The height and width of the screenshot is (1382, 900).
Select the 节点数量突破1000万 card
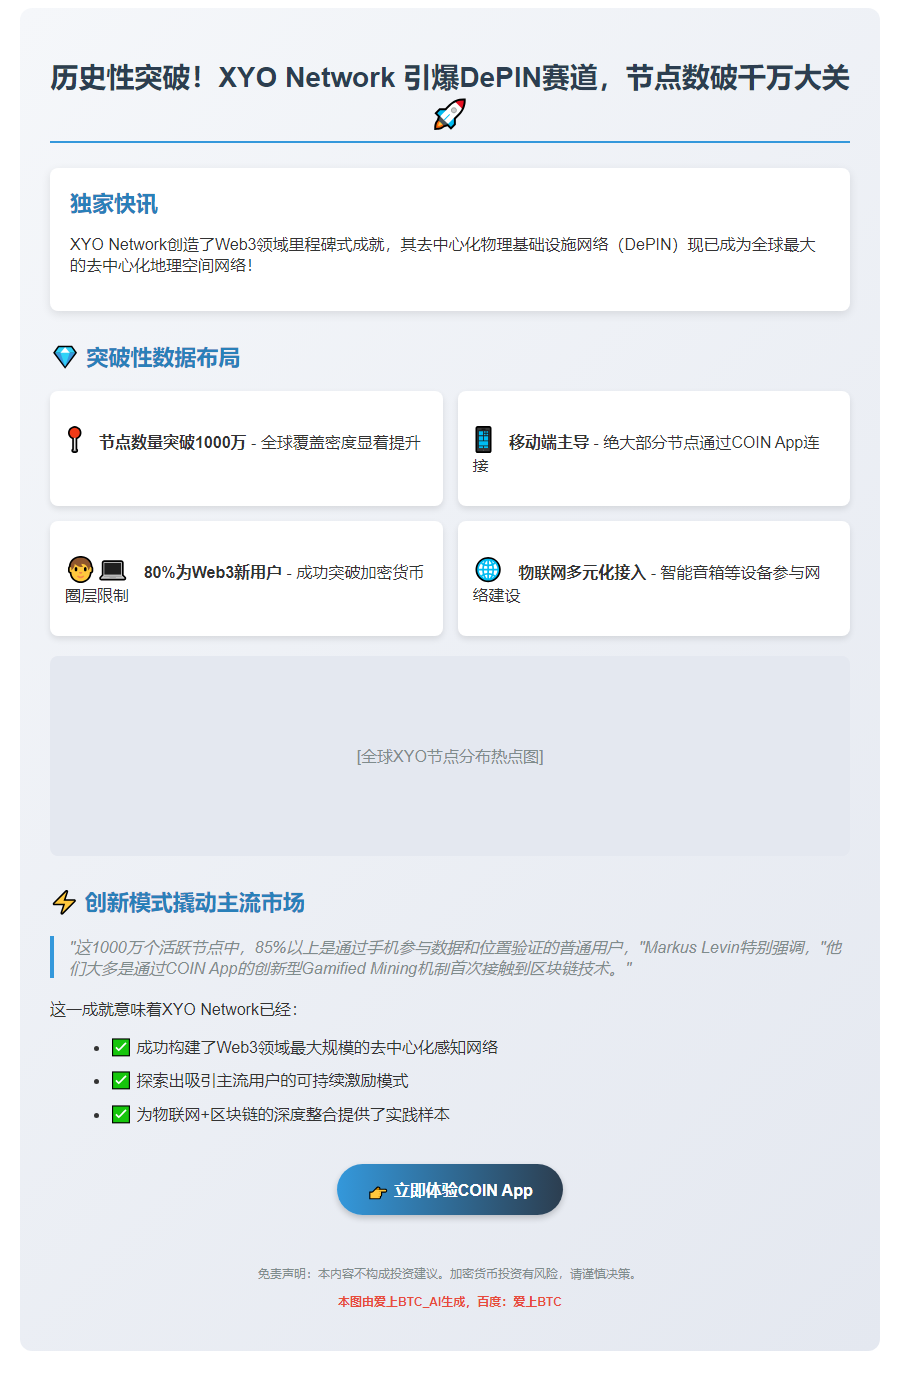tap(246, 448)
